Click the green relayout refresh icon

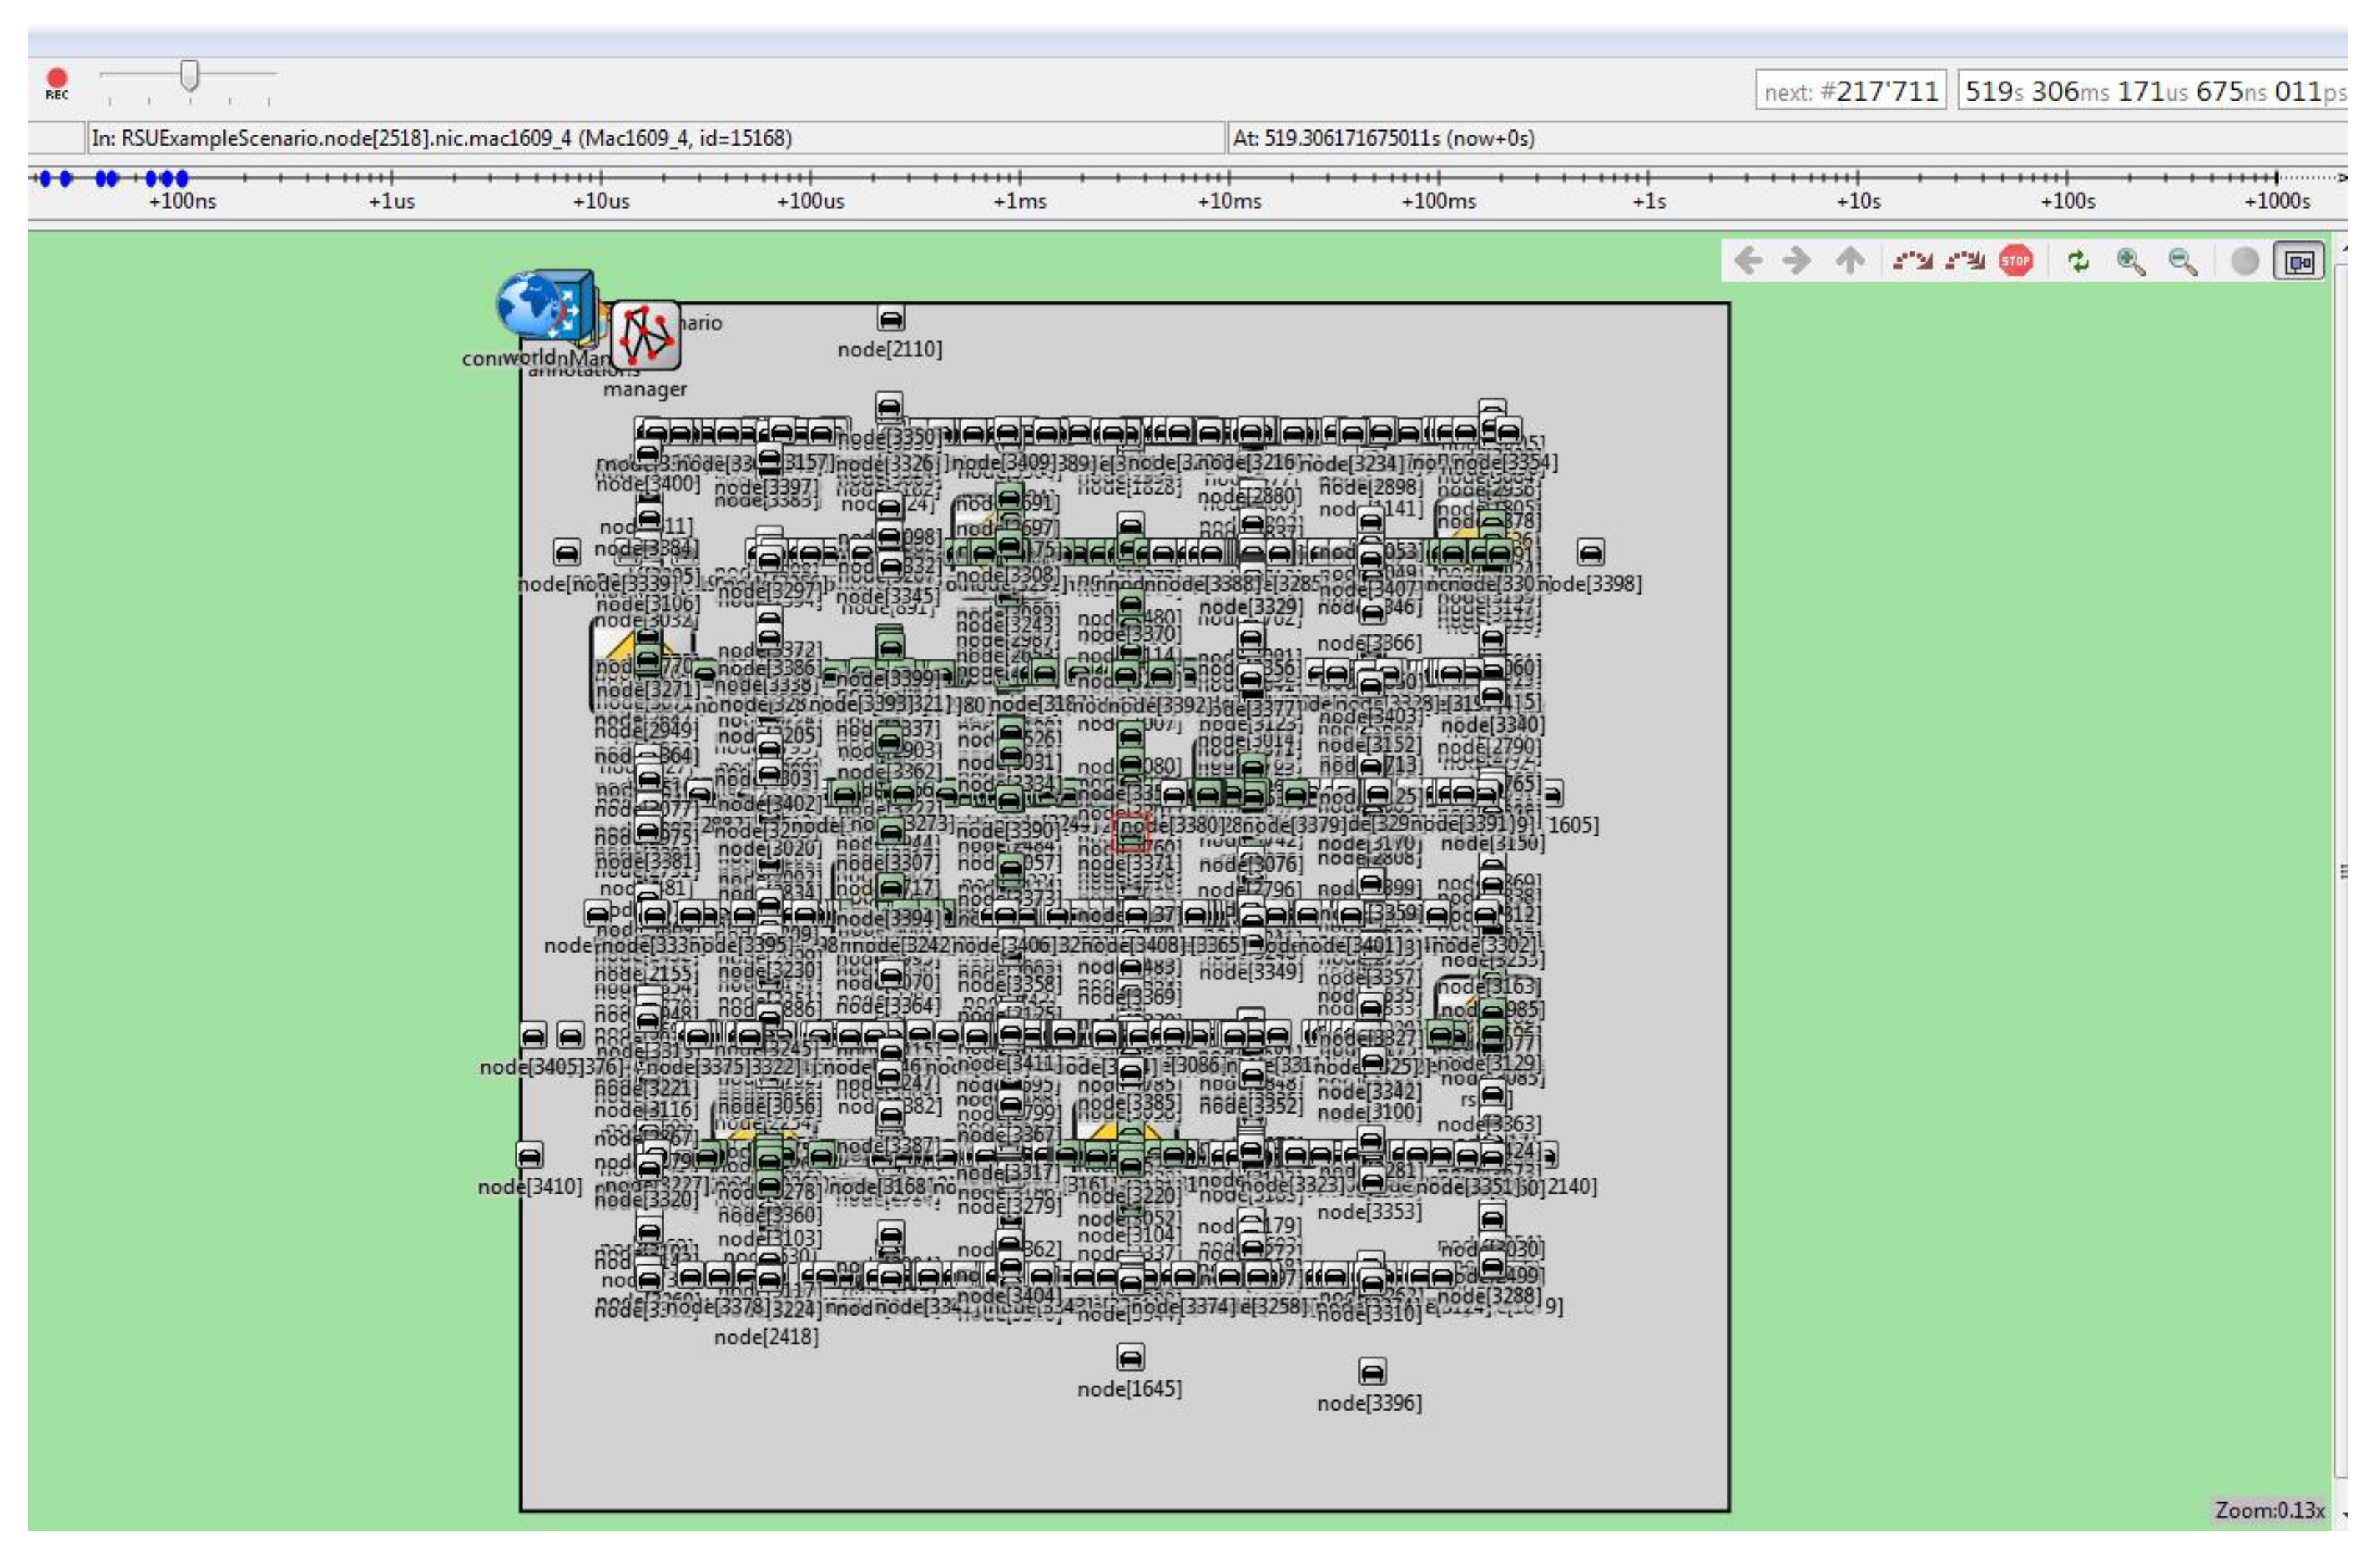click(2078, 261)
